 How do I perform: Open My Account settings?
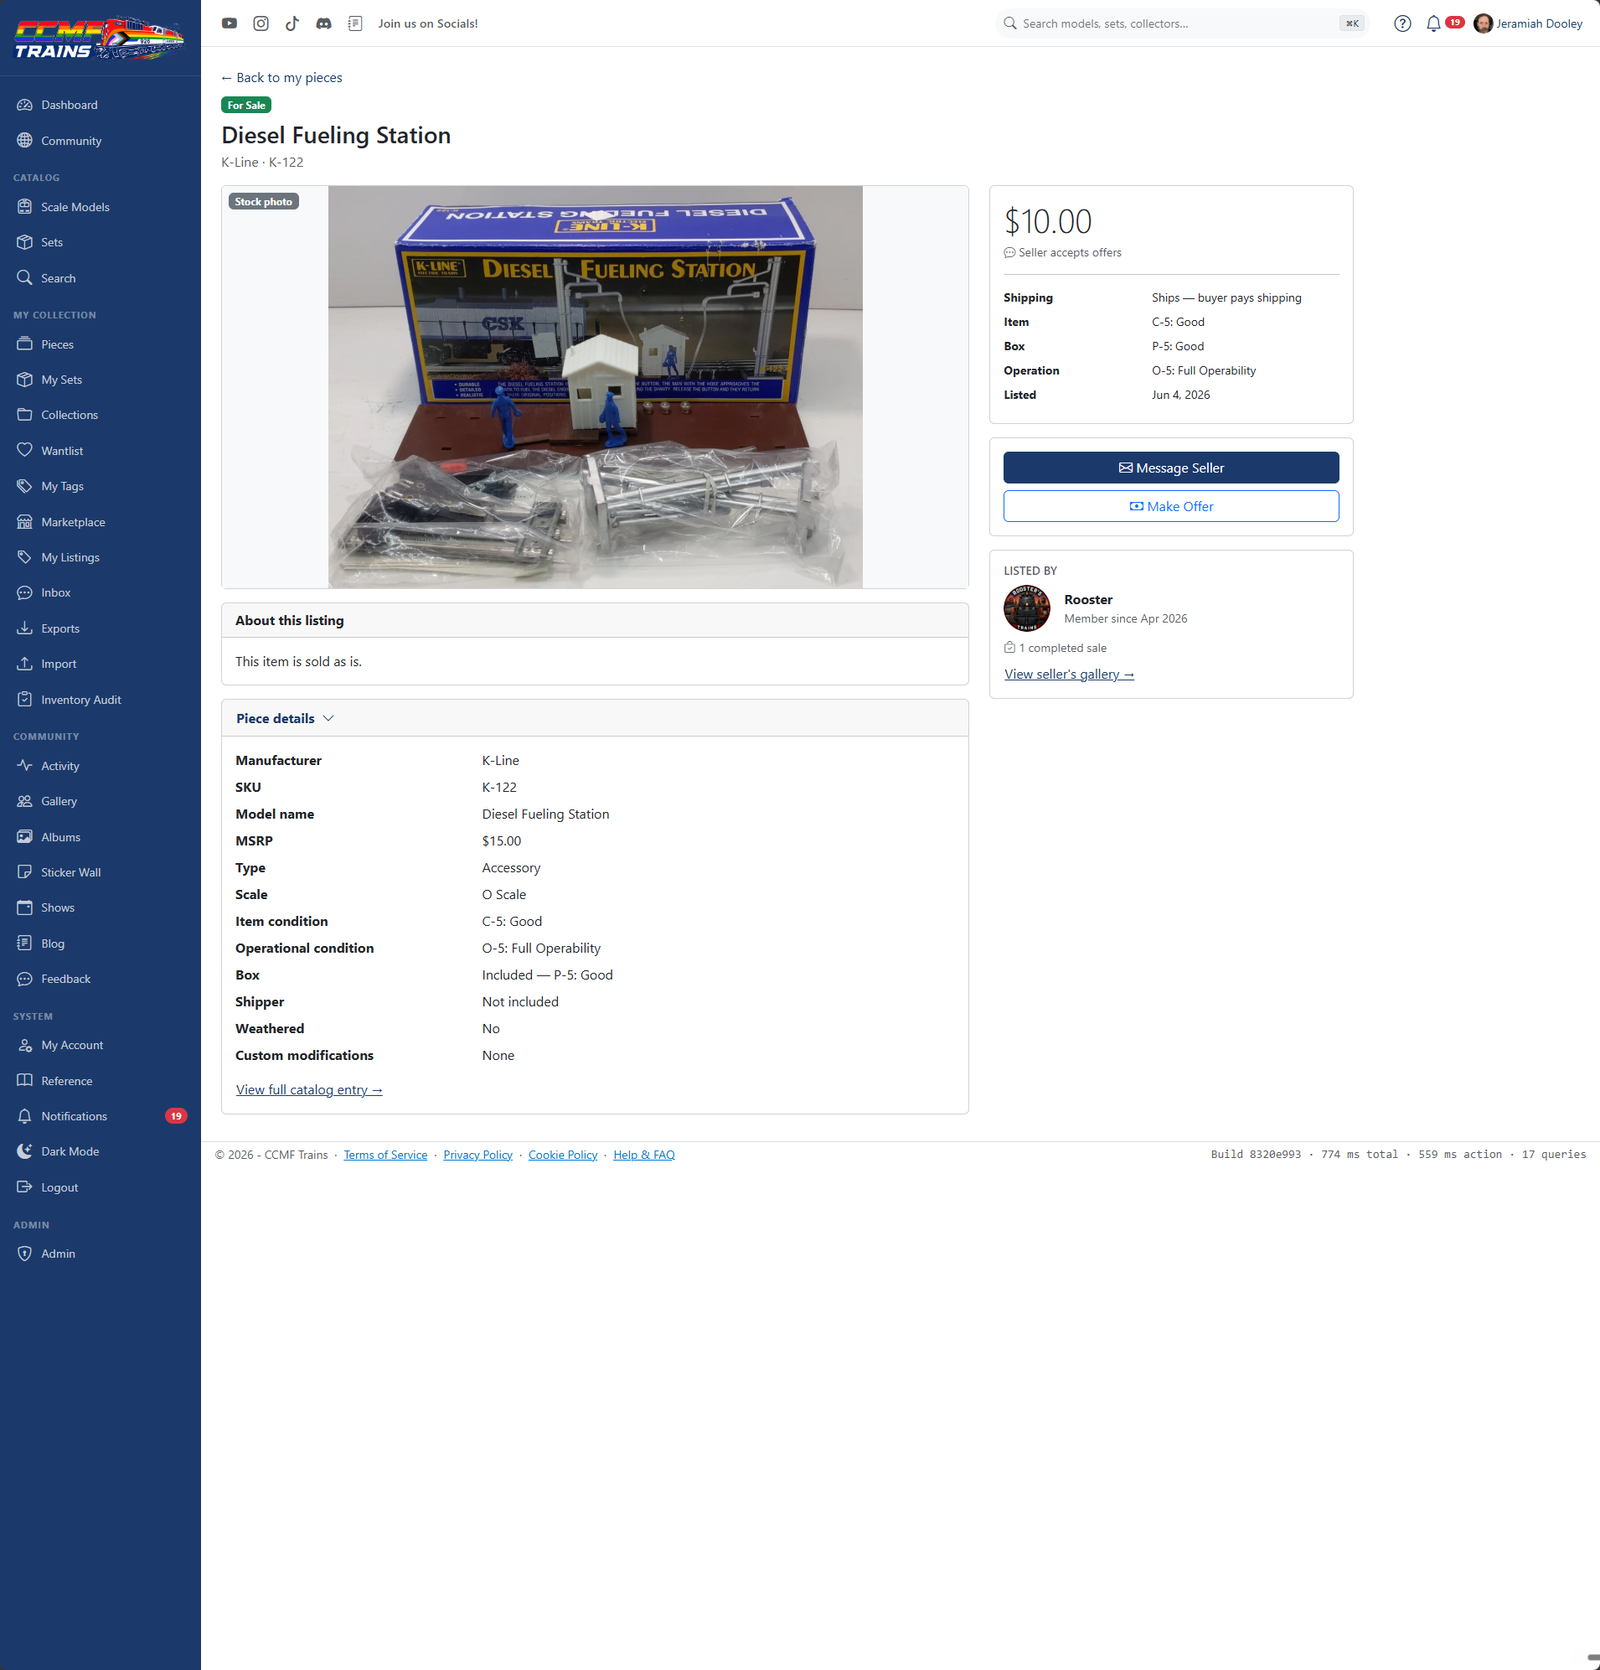pos(100,1045)
